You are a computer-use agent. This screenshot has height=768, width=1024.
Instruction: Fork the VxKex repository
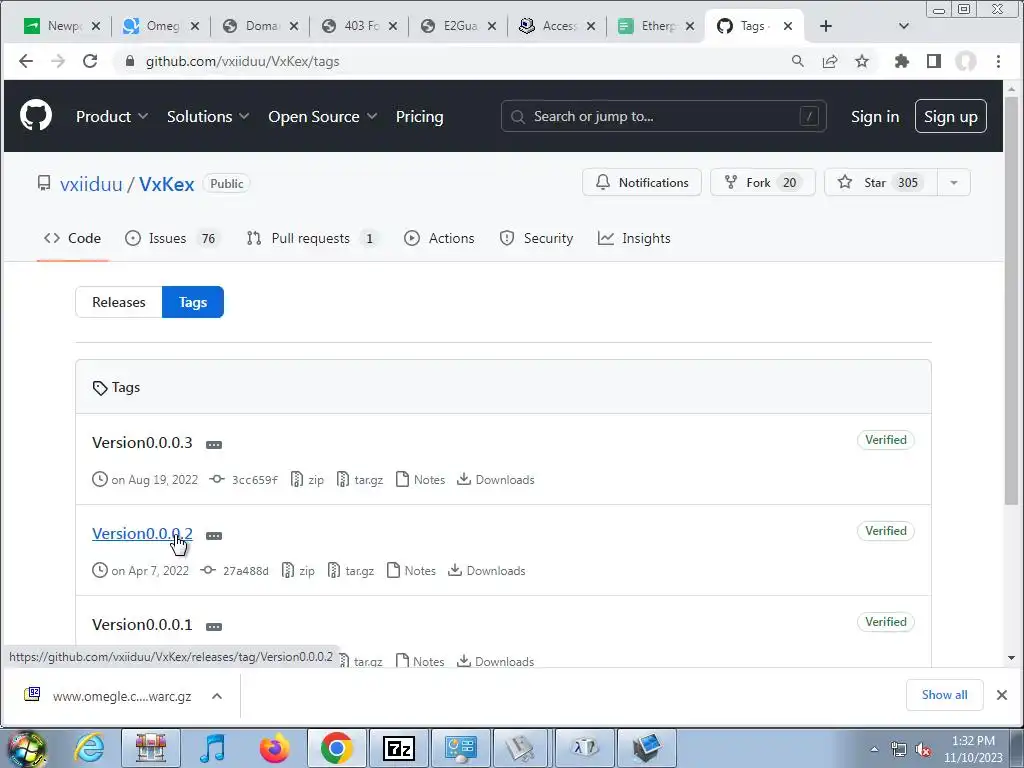tap(762, 183)
